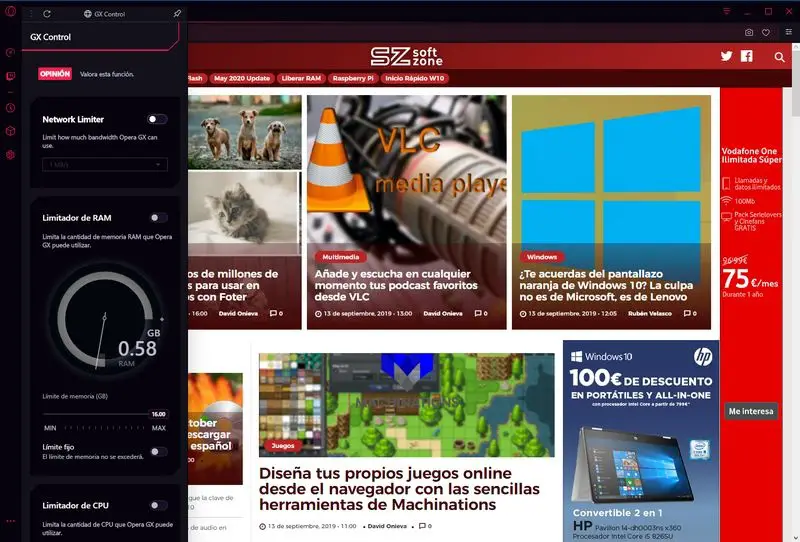Click the RAM gauge dial showing 0.58
The height and width of the screenshot is (542, 800).
click(106, 319)
